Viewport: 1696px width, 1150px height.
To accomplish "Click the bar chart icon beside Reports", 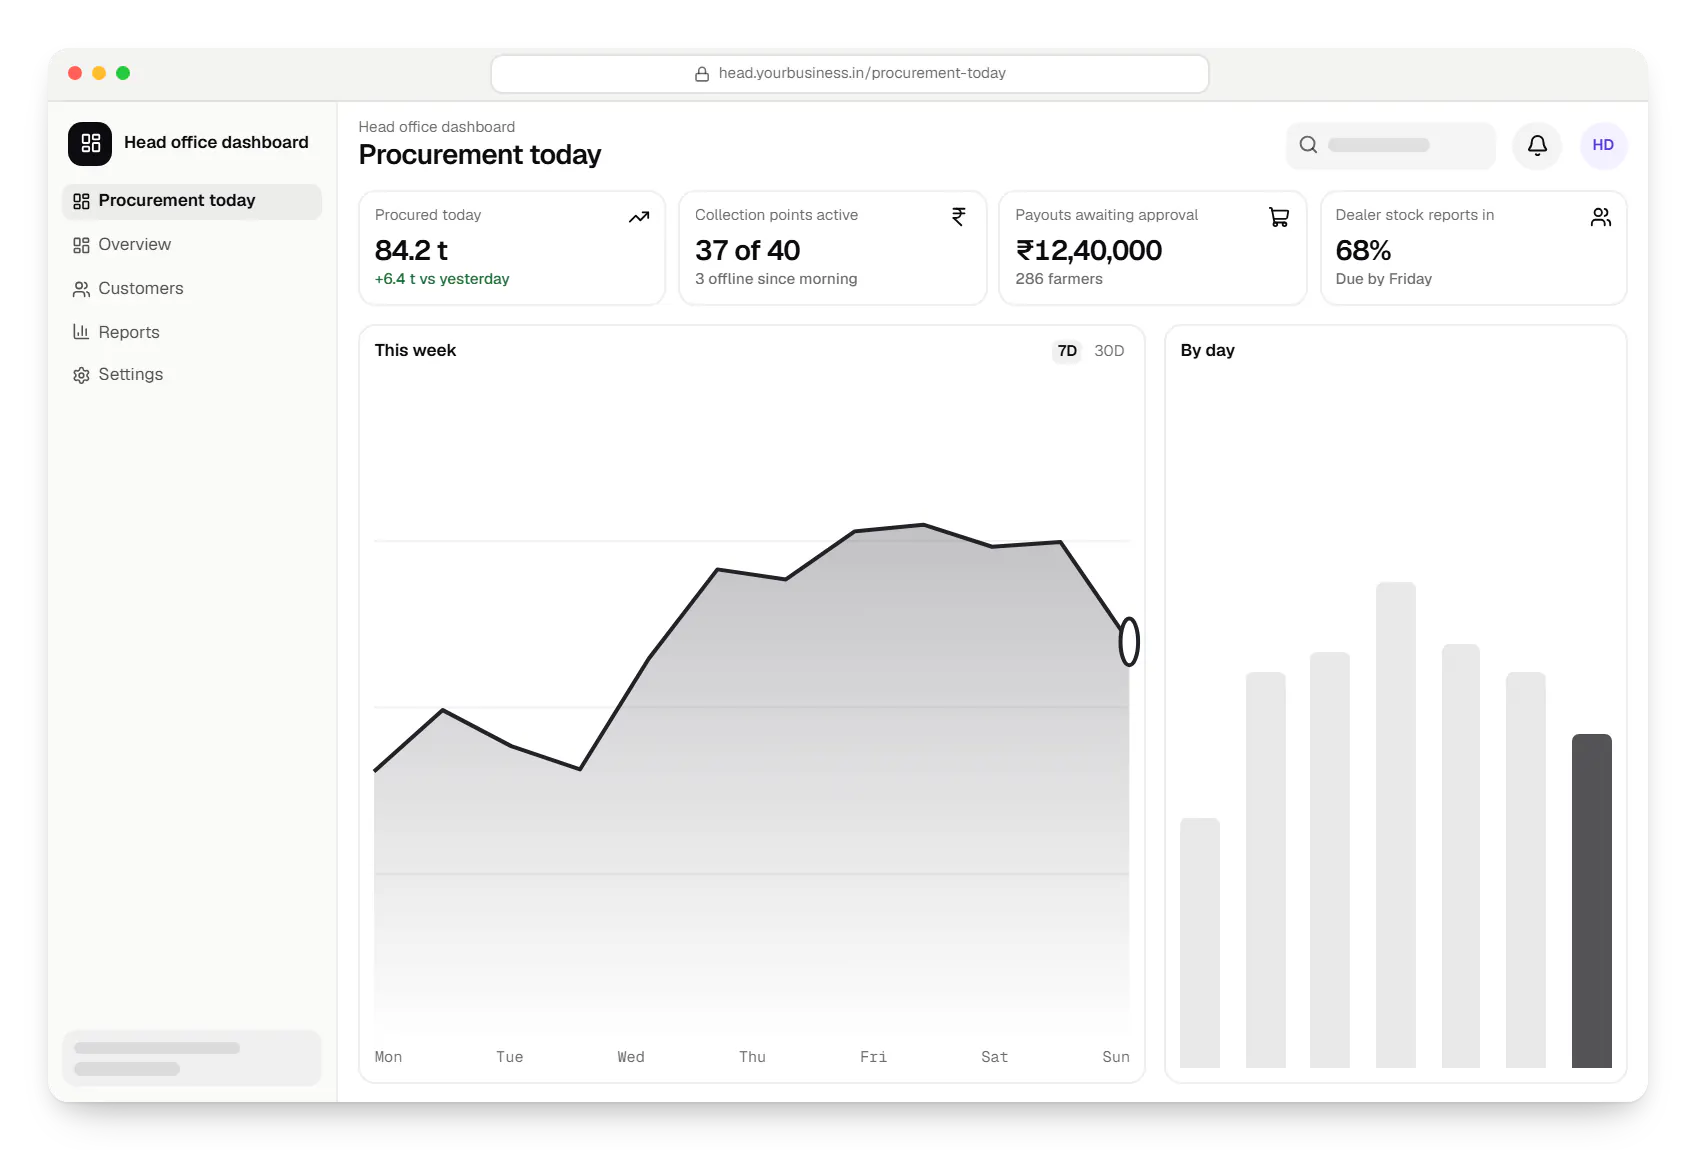I will (82, 332).
